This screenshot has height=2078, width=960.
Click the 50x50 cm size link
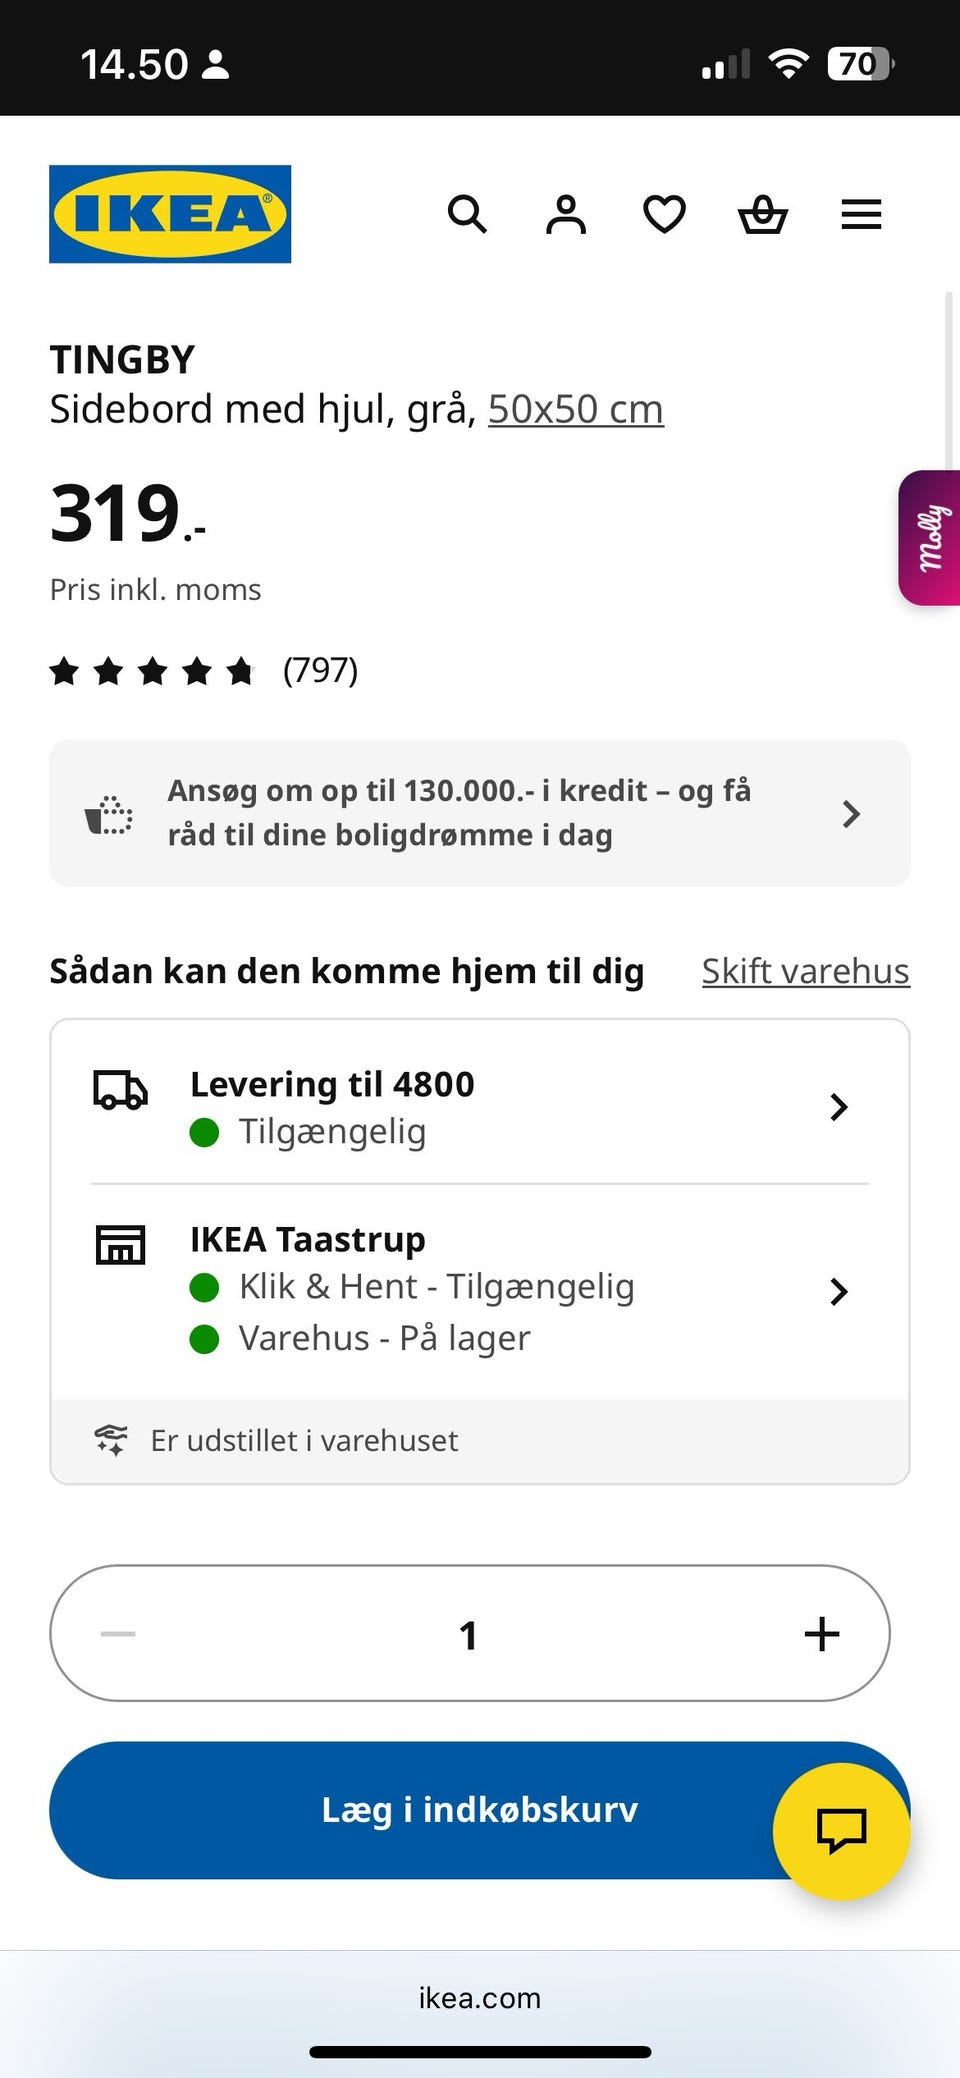click(x=576, y=409)
